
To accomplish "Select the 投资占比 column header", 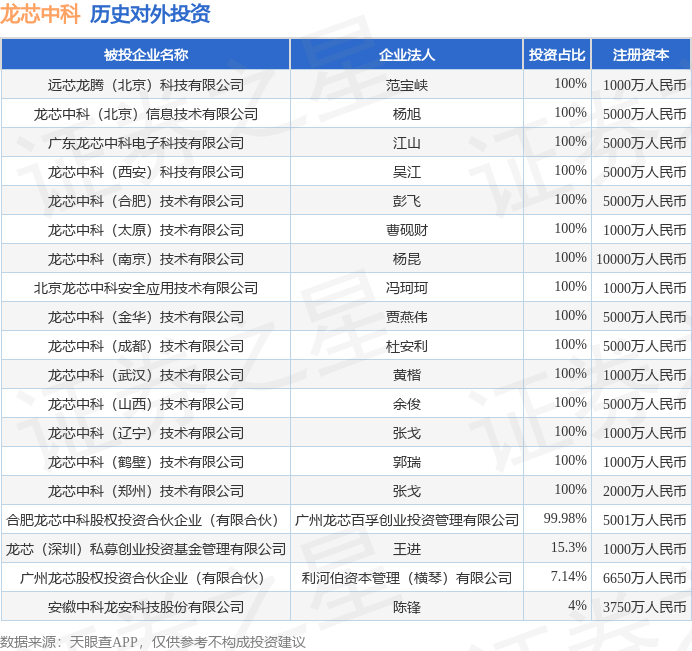I will (557, 55).
